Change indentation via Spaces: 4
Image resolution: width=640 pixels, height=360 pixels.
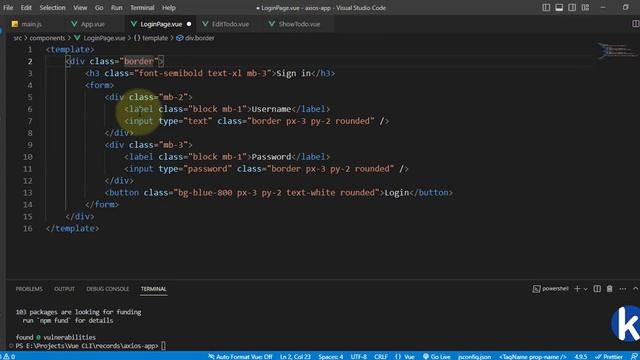click(331, 356)
